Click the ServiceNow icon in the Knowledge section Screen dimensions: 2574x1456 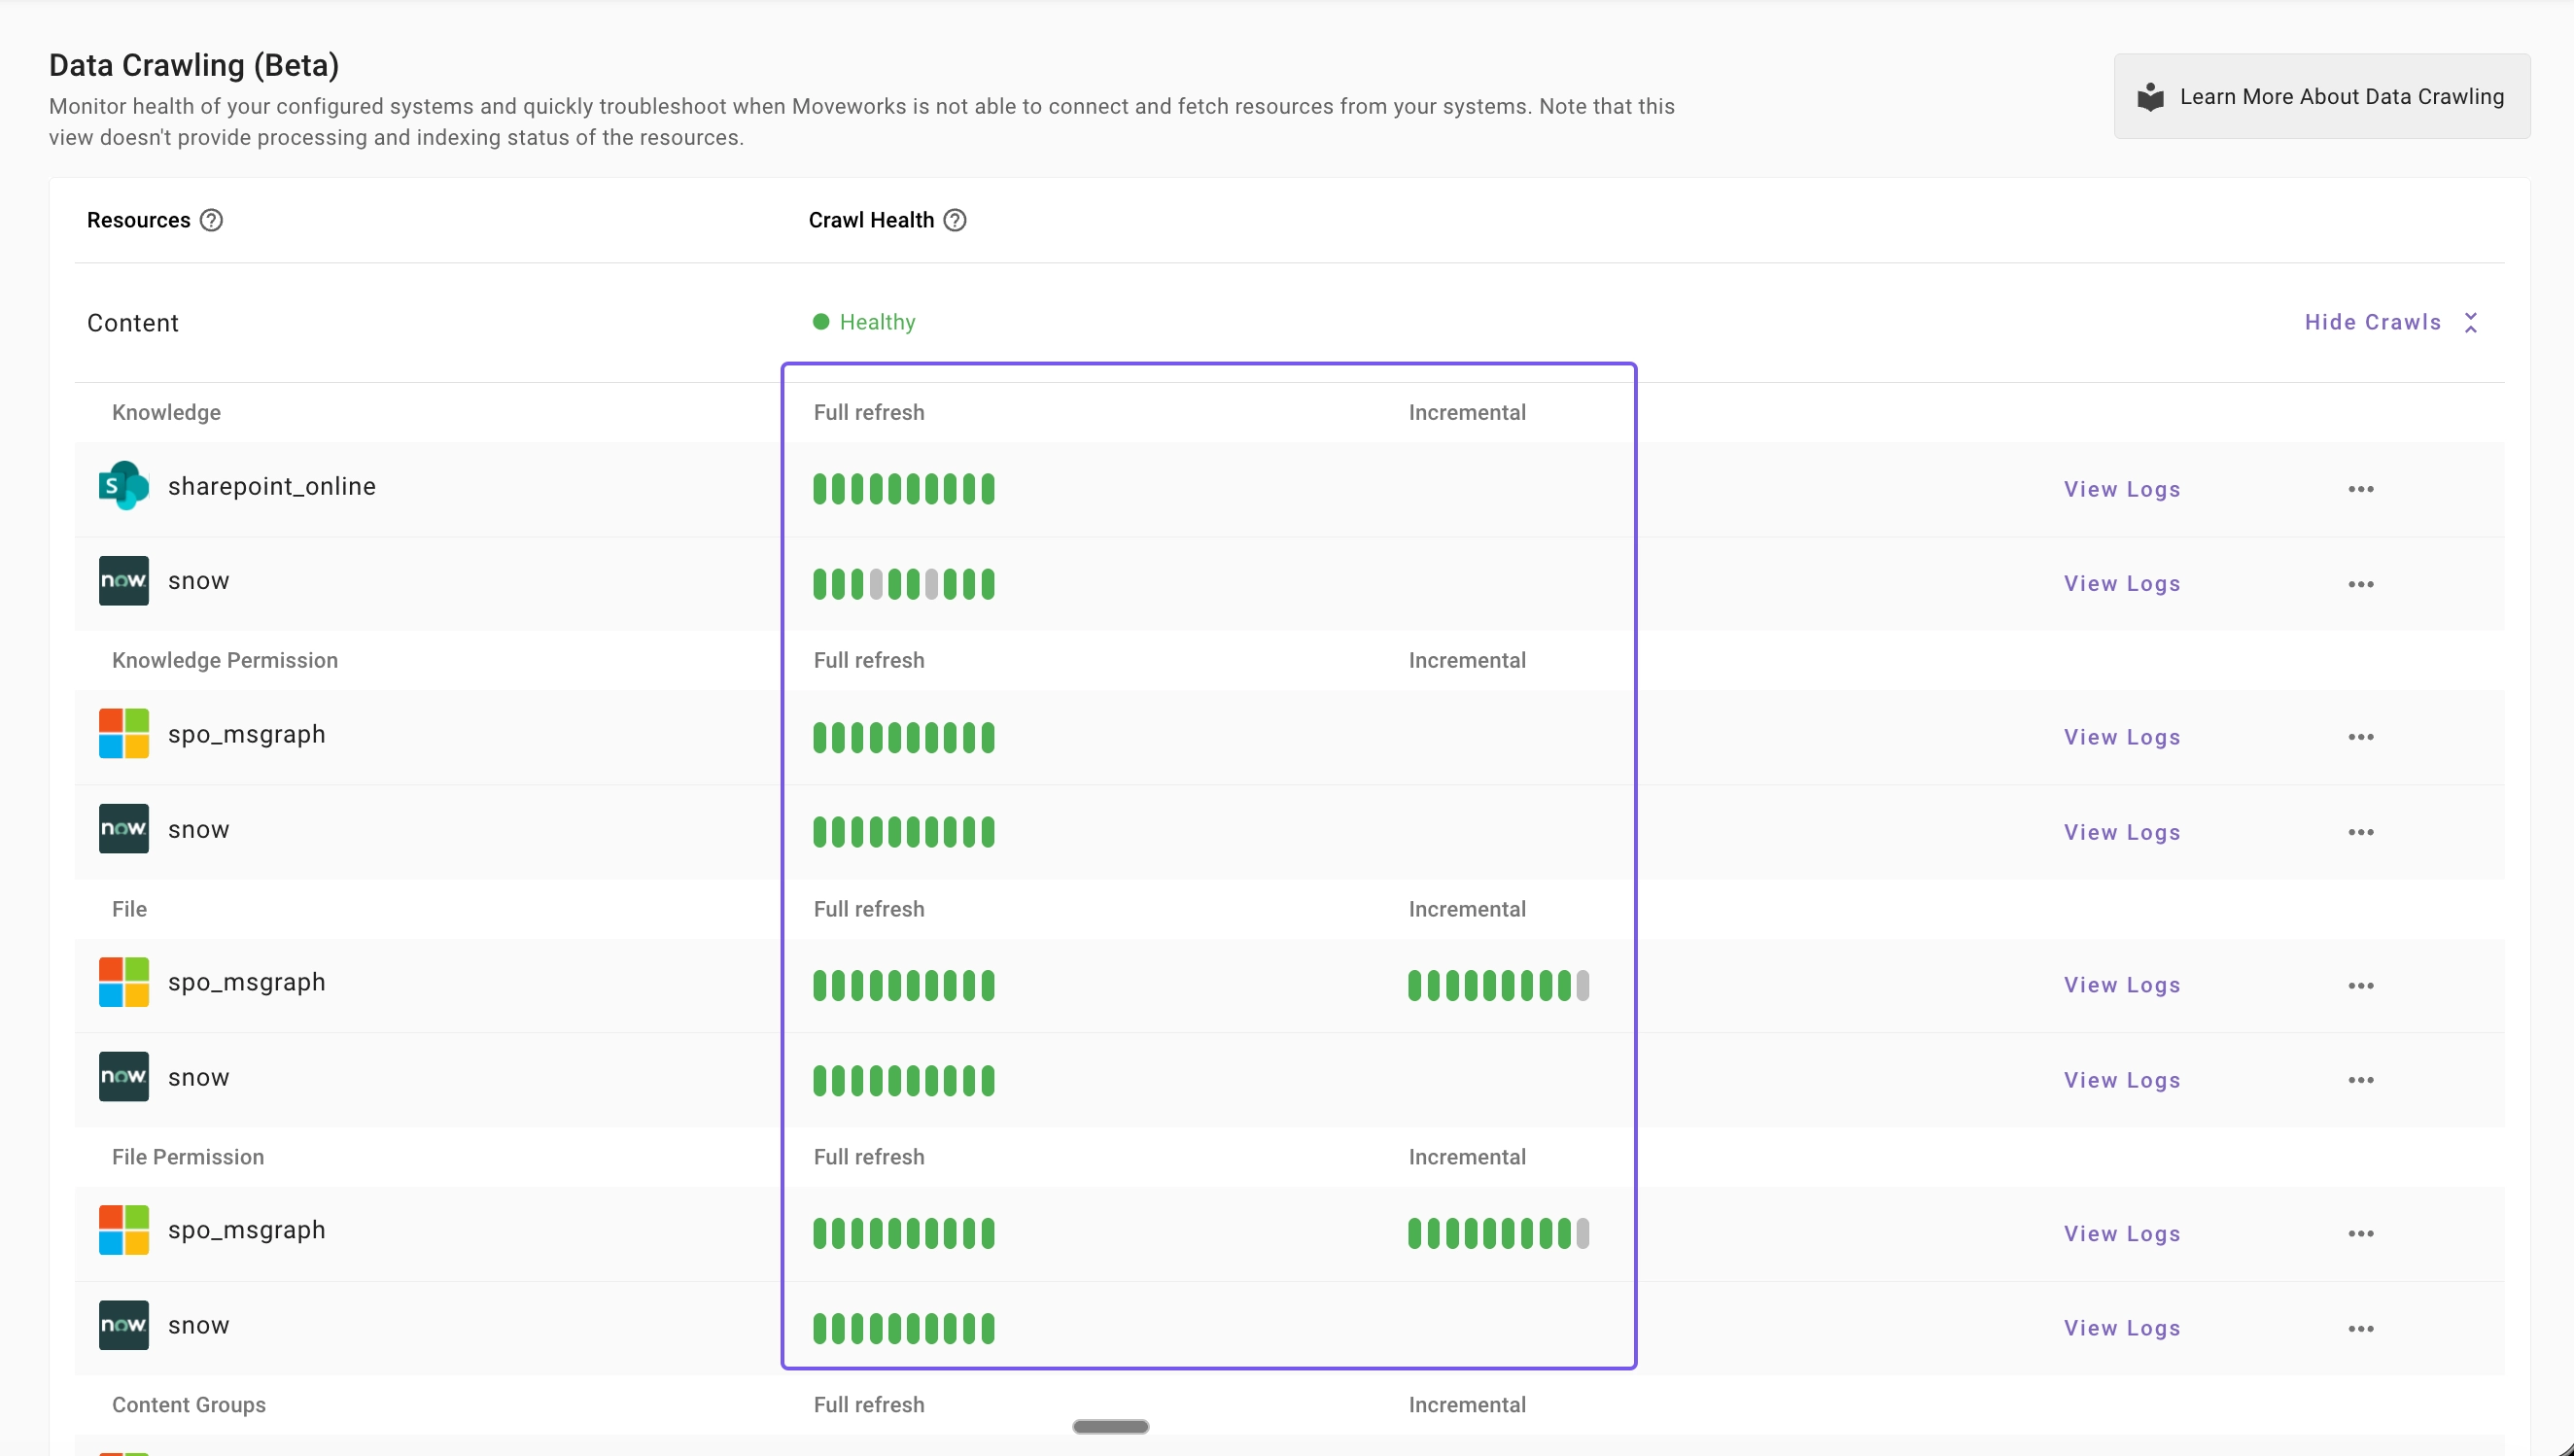tap(123, 581)
